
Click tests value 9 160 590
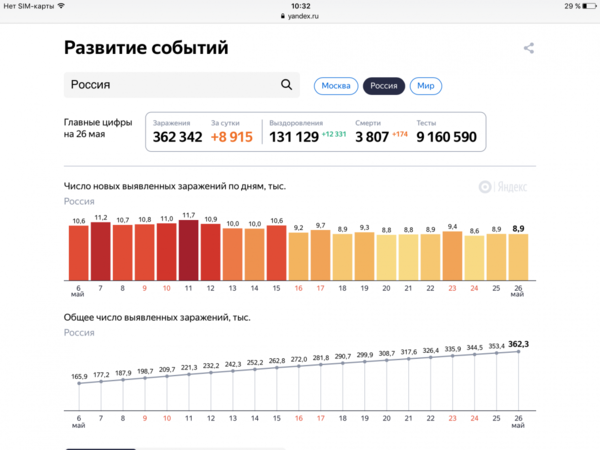tap(446, 137)
